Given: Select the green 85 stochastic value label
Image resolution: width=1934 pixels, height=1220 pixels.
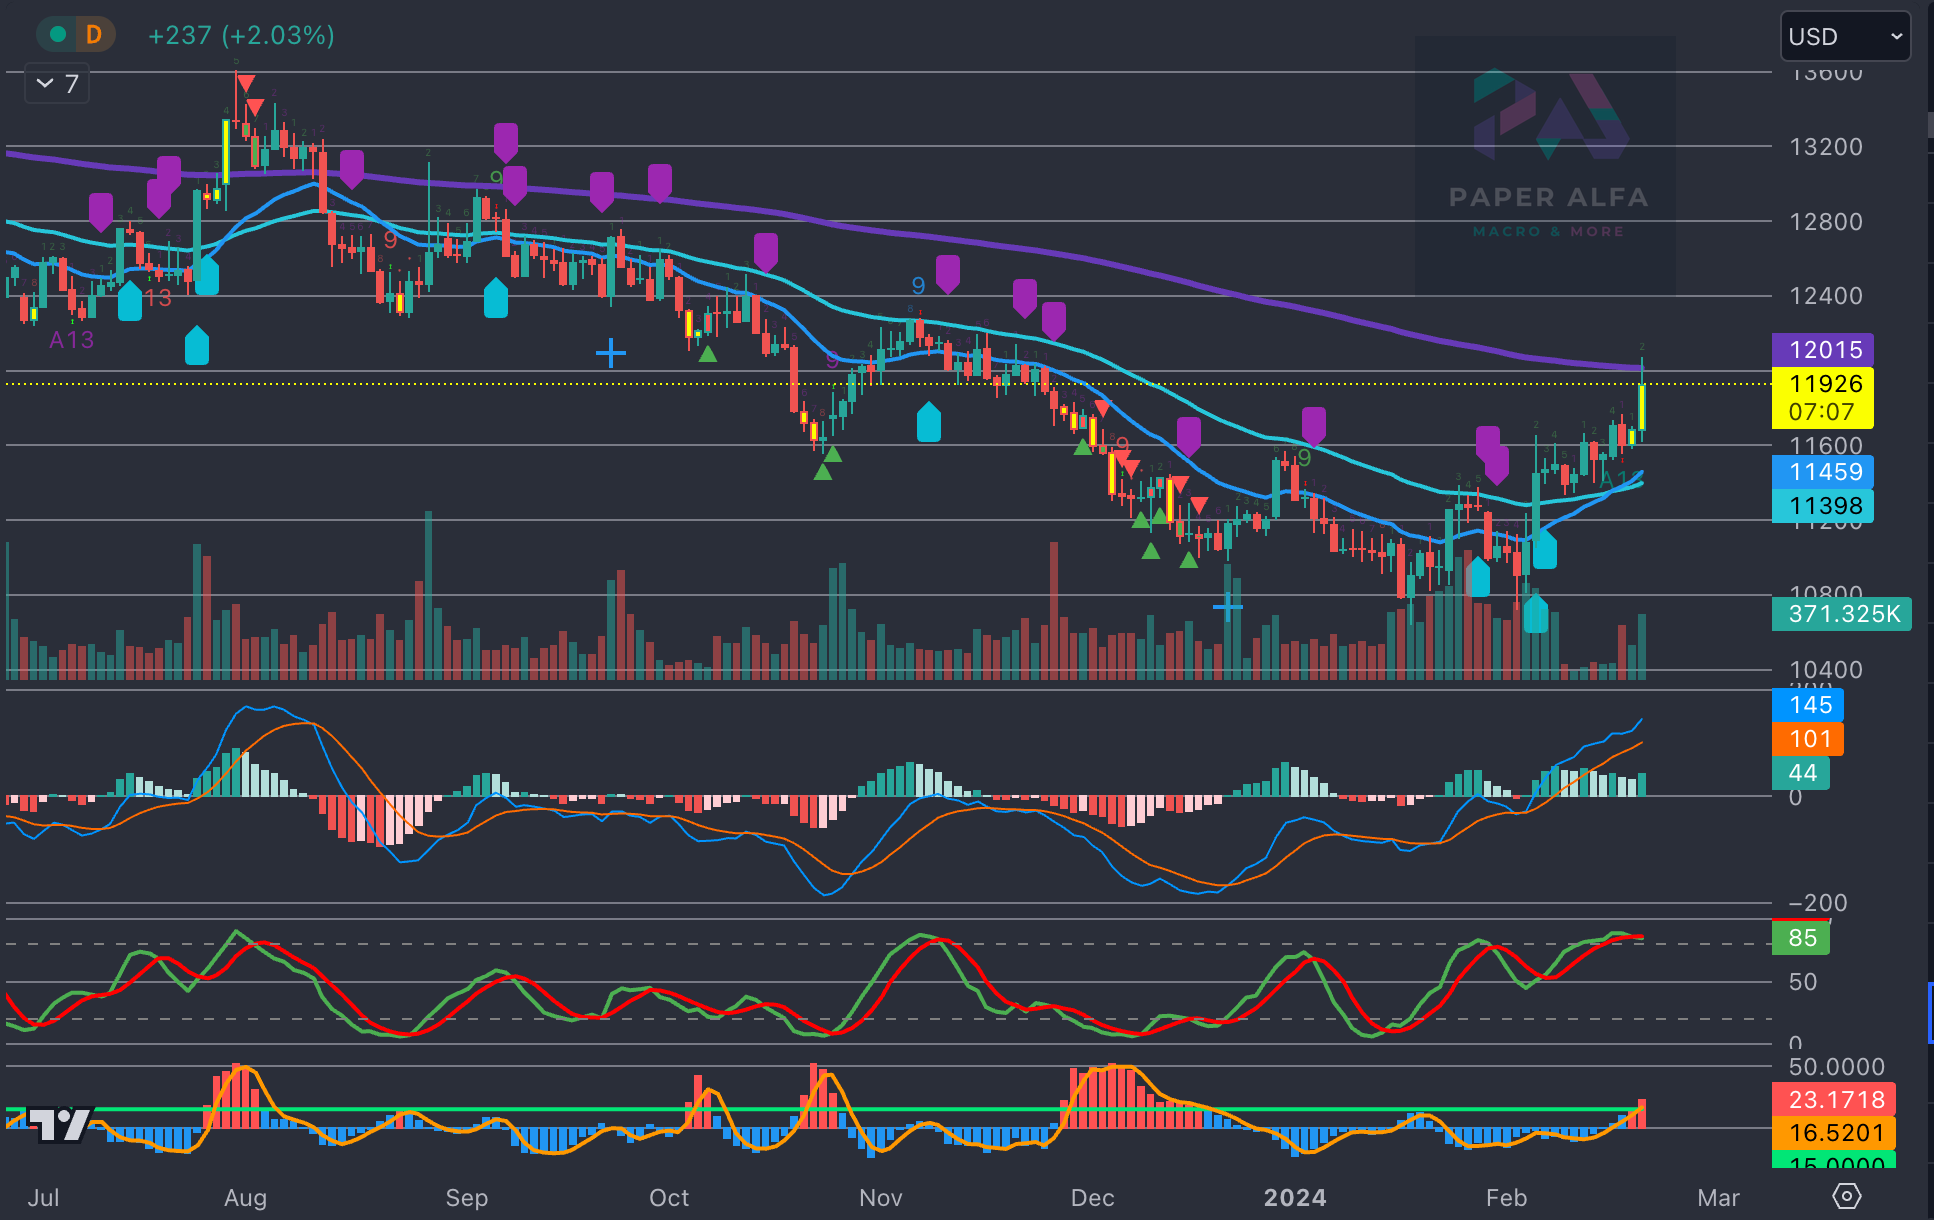Looking at the screenshot, I should (x=1801, y=938).
